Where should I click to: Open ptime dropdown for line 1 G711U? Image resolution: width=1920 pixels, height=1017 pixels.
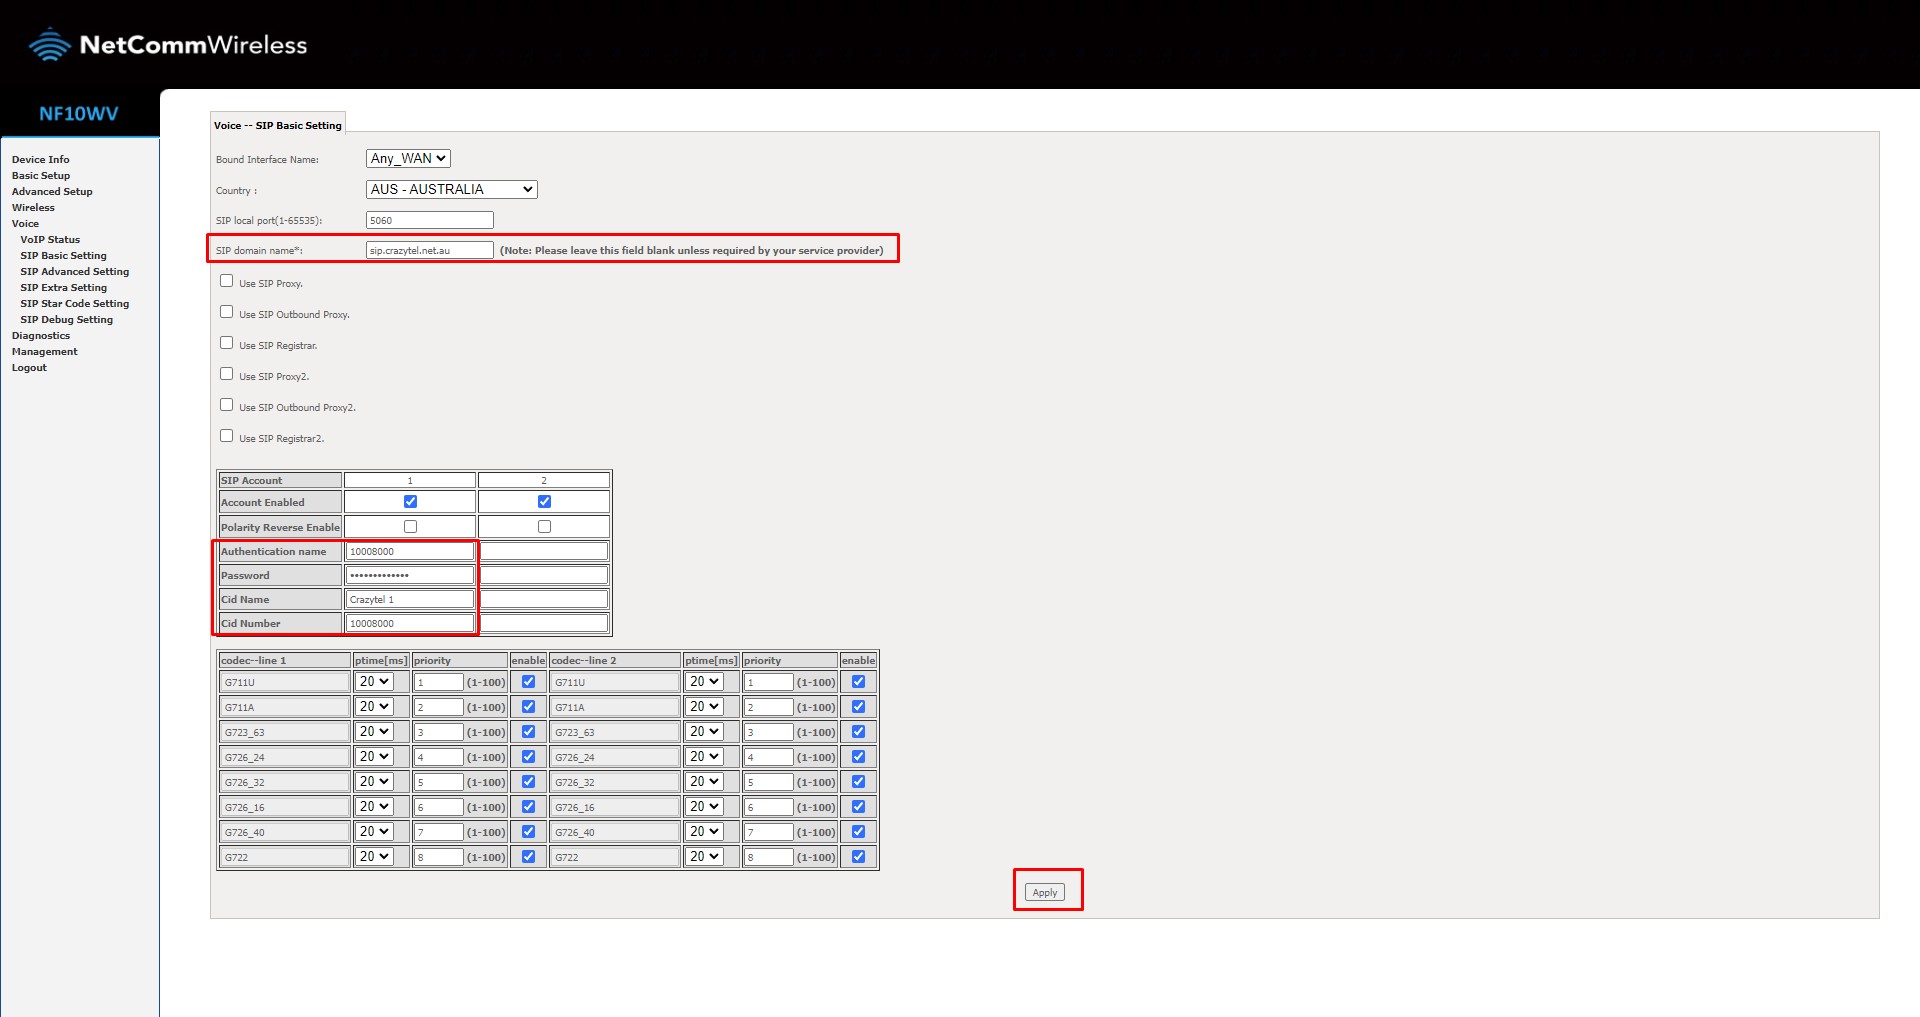(374, 682)
